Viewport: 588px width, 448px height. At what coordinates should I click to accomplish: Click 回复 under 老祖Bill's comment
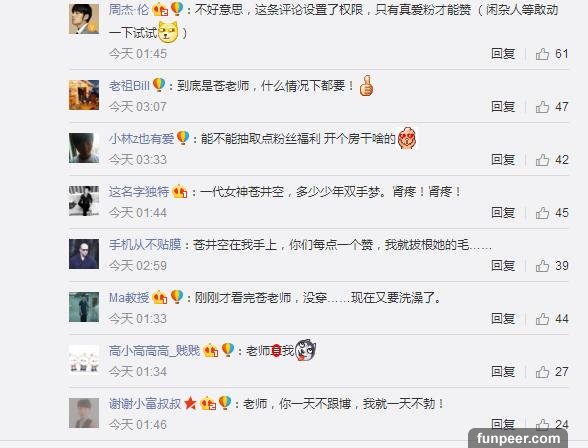click(x=503, y=107)
